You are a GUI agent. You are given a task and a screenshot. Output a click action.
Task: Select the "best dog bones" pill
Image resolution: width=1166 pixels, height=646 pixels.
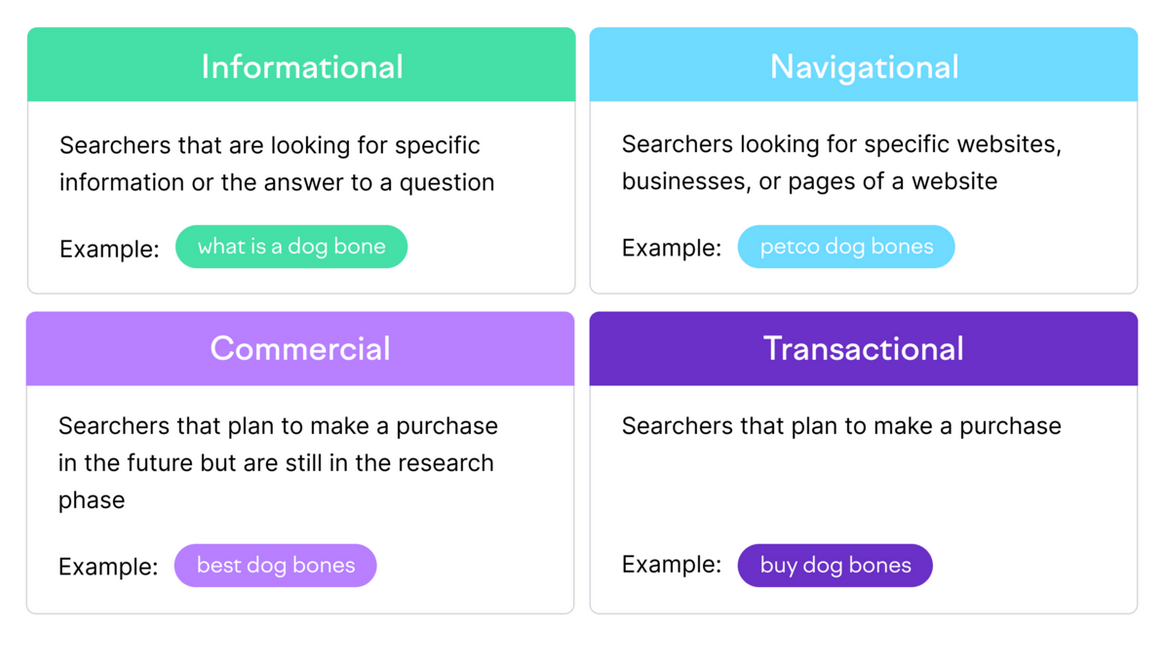coord(275,565)
